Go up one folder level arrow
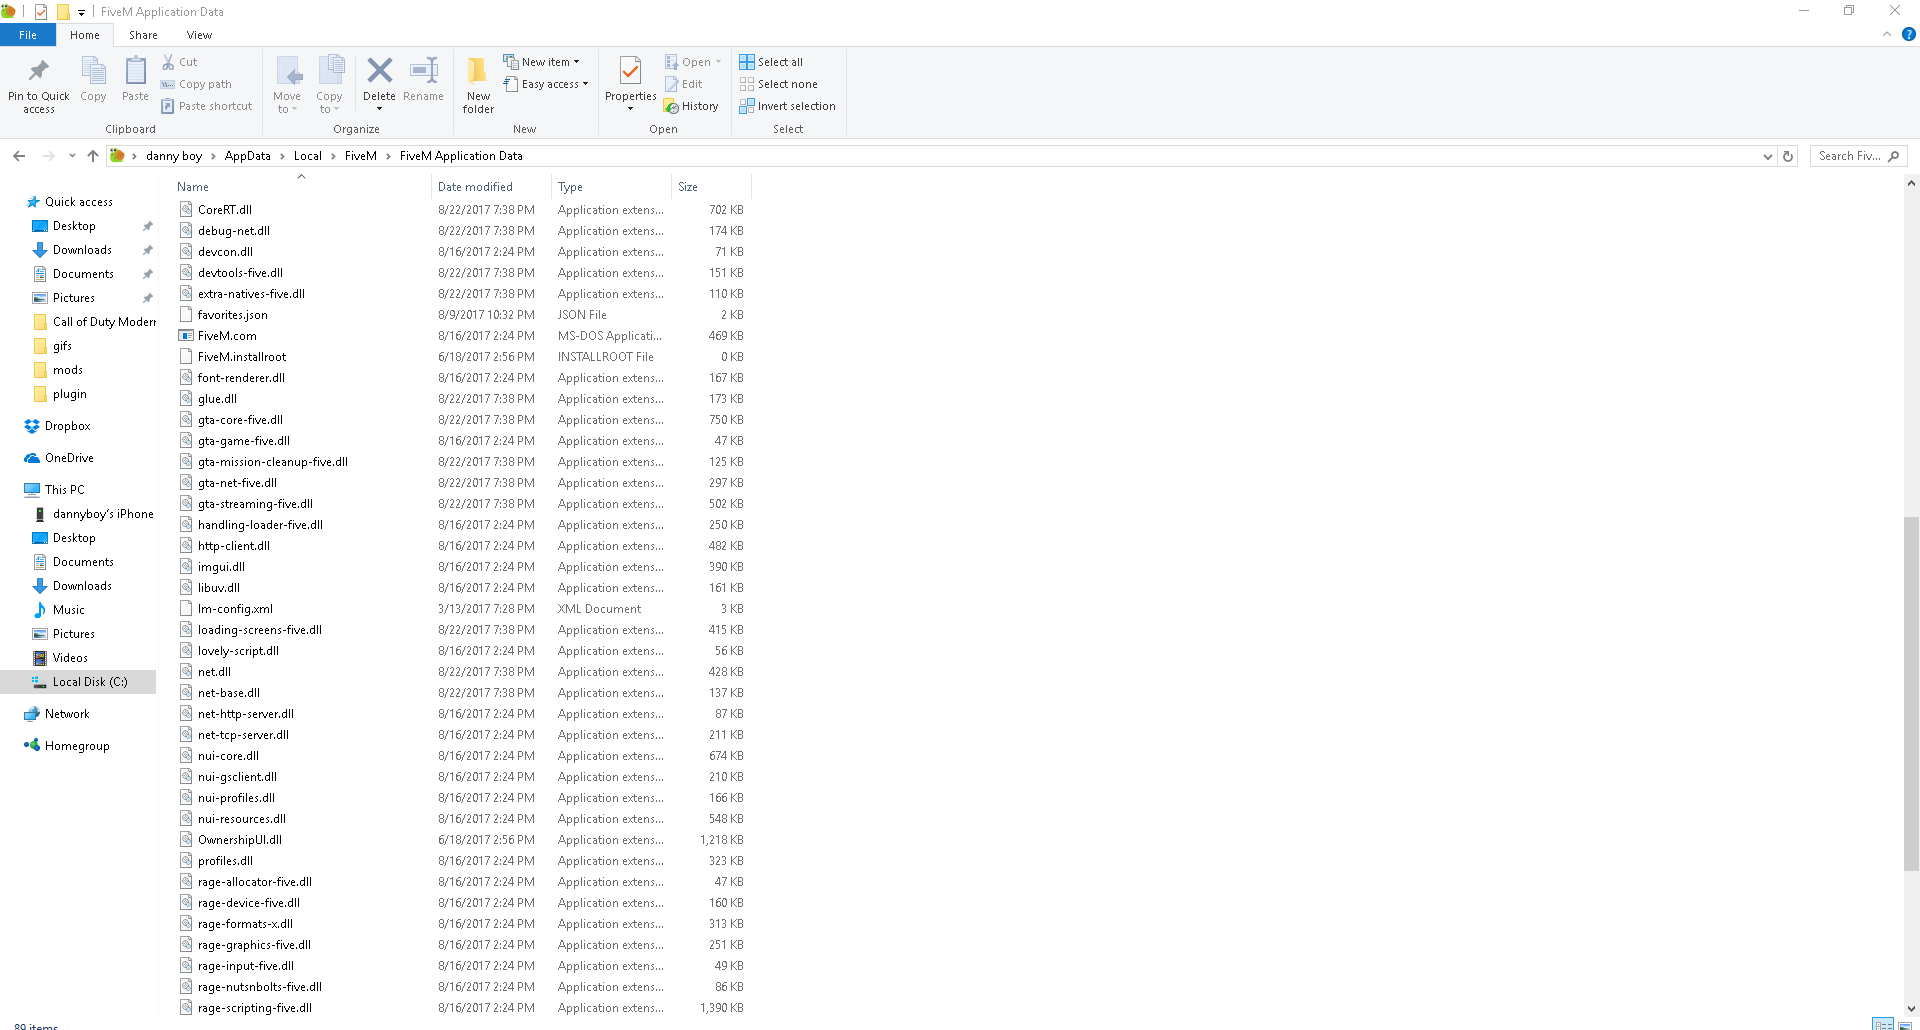Screen dimensions: 1920x1030 click(93, 156)
